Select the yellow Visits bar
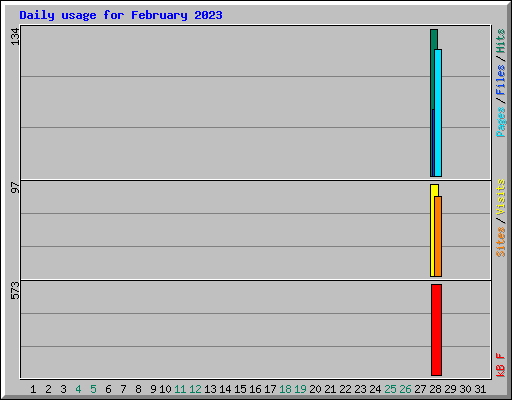The image size is (512, 400). pos(433,230)
